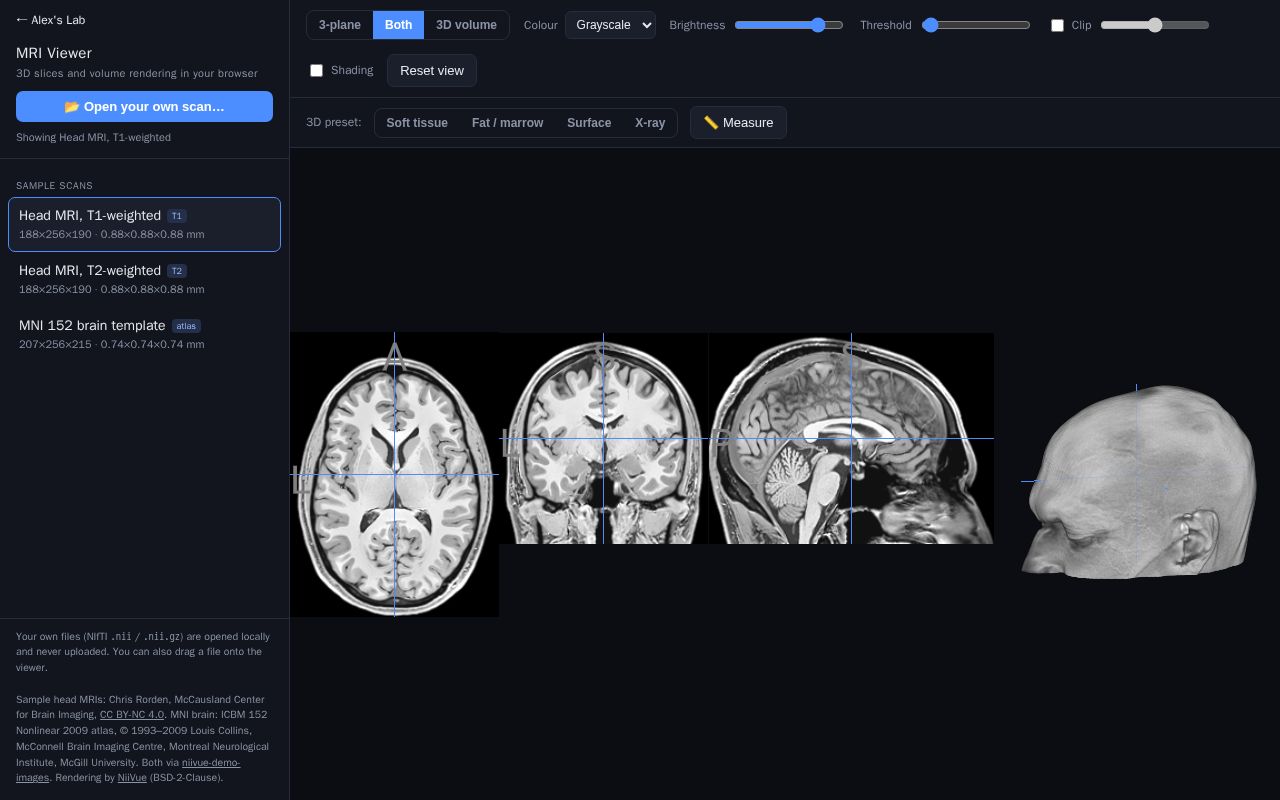Open the CC BY-NC 4.0 license link

(x=132, y=715)
